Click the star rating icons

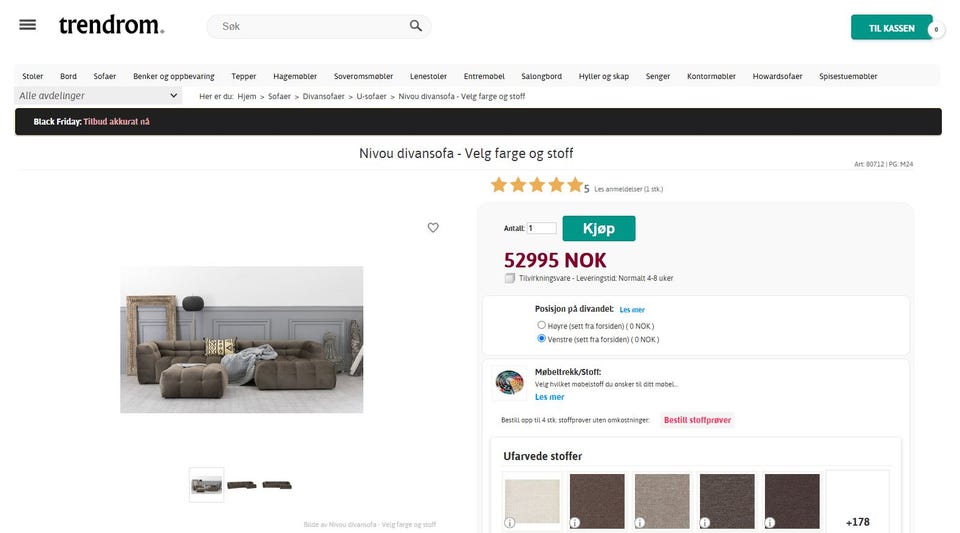pos(536,186)
